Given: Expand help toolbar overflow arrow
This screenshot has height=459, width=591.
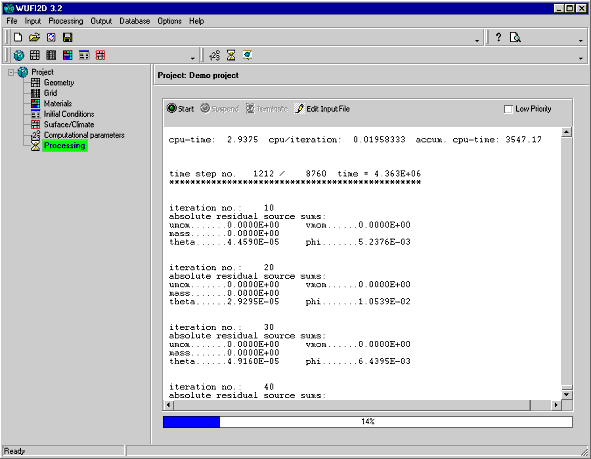Looking at the screenshot, I should [x=580, y=40].
